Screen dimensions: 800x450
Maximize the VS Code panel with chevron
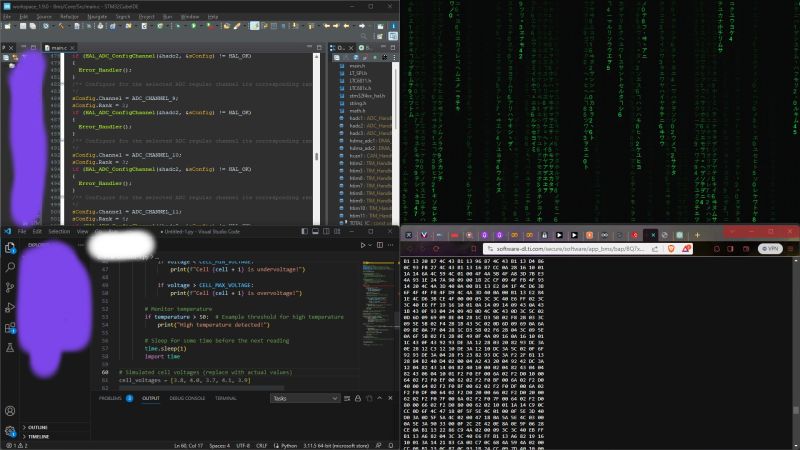[x=380, y=398]
